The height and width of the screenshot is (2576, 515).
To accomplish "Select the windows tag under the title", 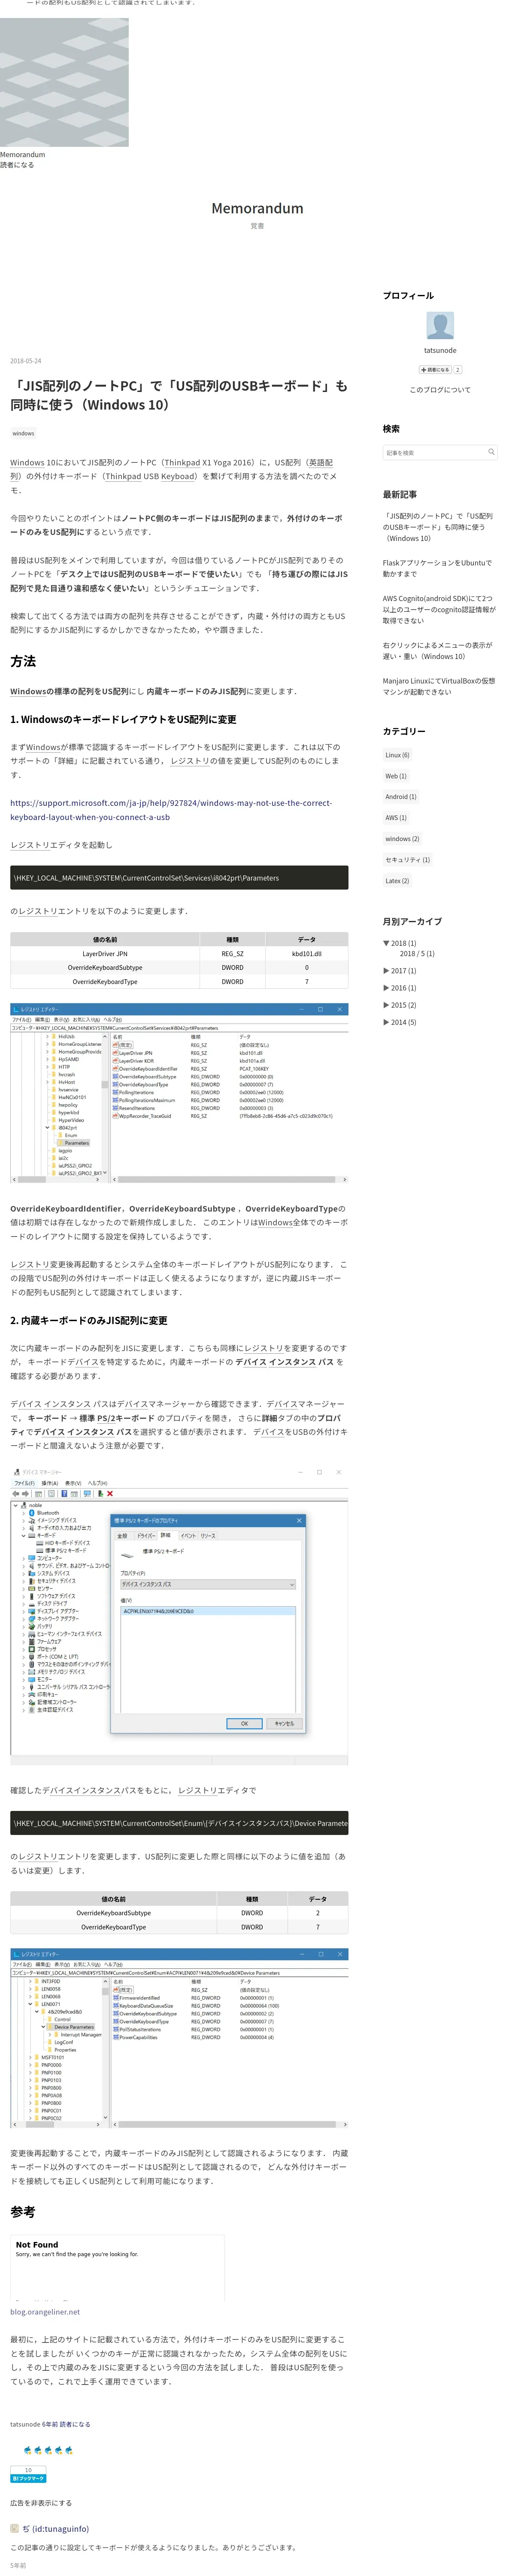I will [x=23, y=433].
